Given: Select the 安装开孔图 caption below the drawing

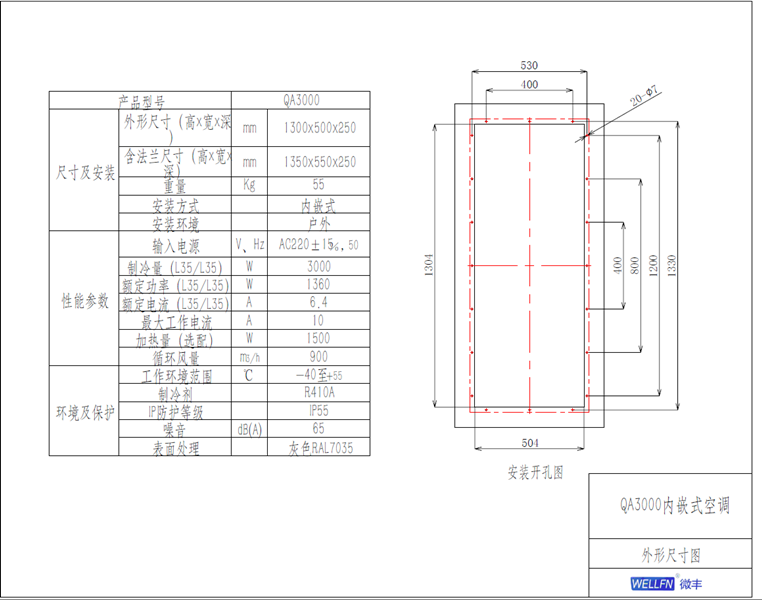Looking at the screenshot, I should (x=535, y=473).
